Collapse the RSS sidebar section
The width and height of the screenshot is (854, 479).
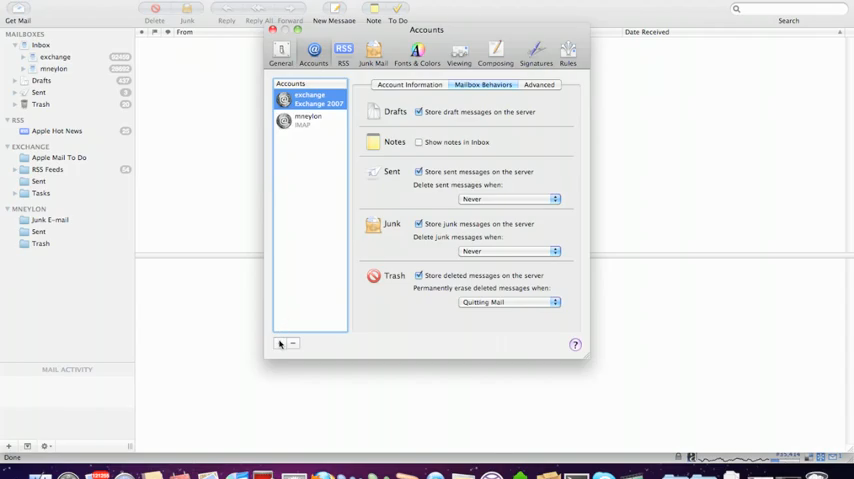point(7,120)
